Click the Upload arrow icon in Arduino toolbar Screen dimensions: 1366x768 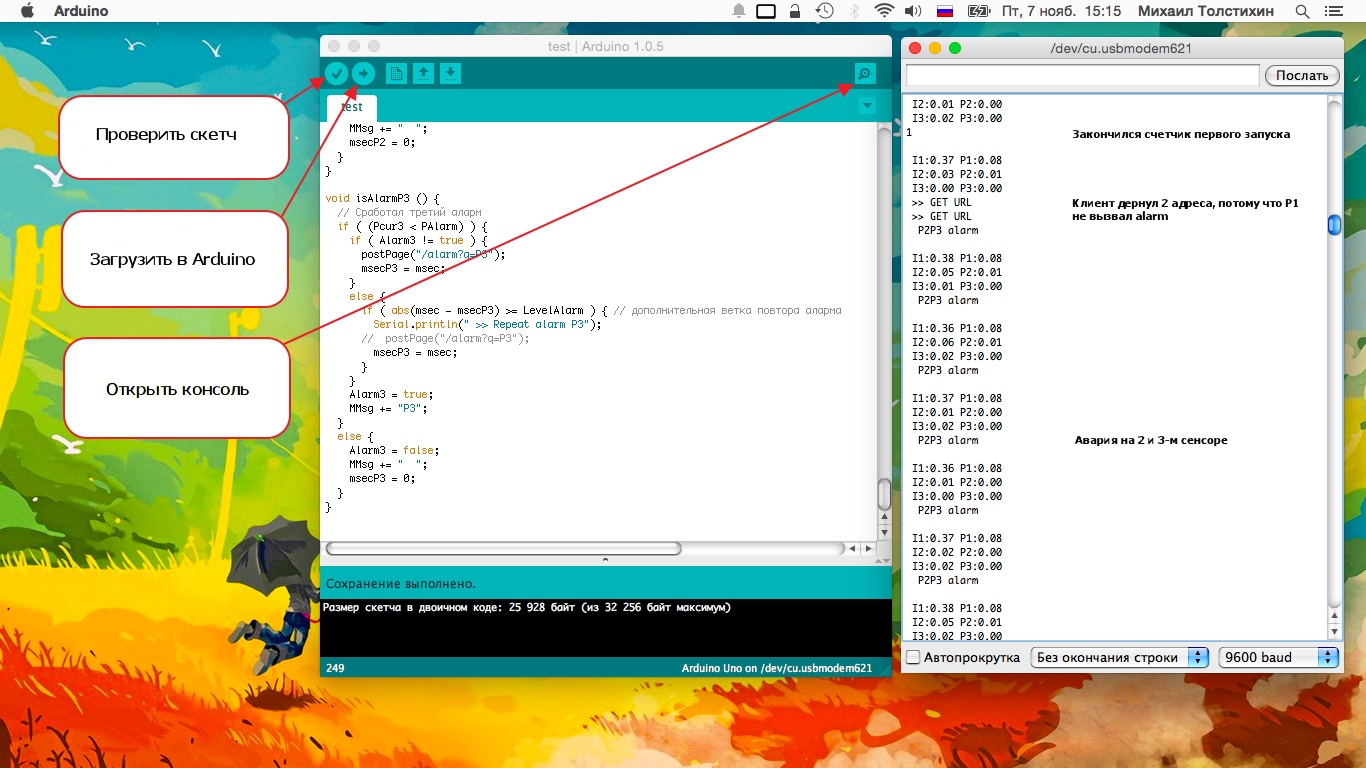point(363,73)
